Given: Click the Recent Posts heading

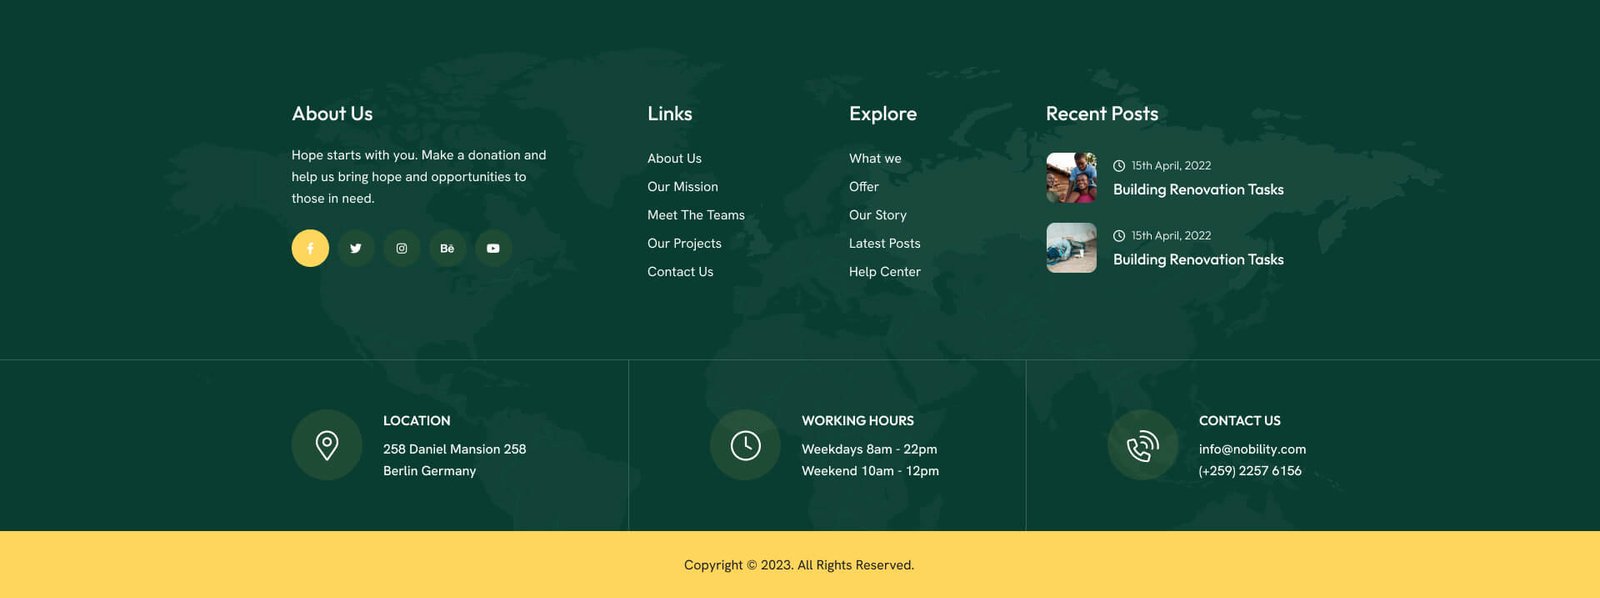Looking at the screenshot, I should [x=1102, y=114].
